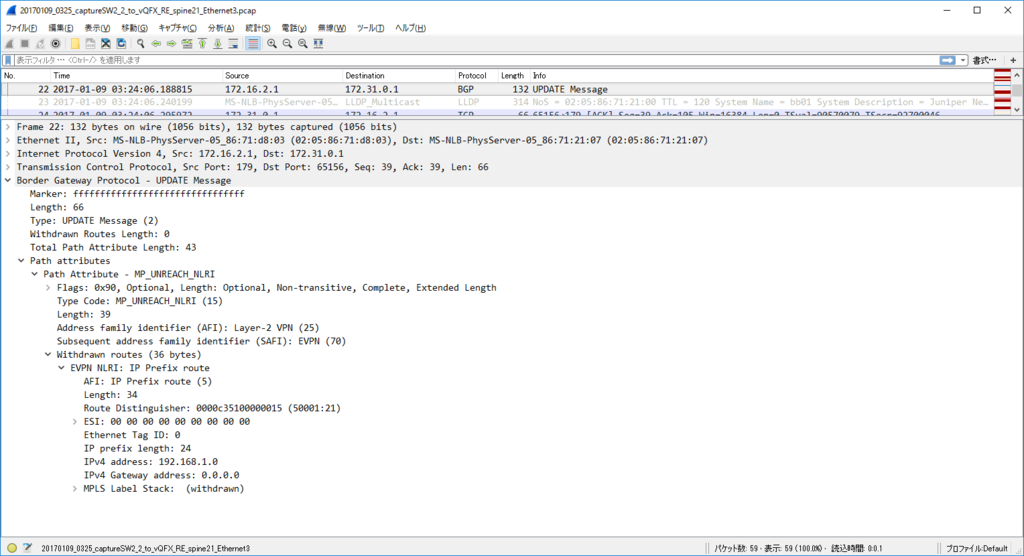The height and width of the screenshot is (556, 1024).
Task: Select packet 22 BGP UPDATE Message row
Action: [496, 89]
